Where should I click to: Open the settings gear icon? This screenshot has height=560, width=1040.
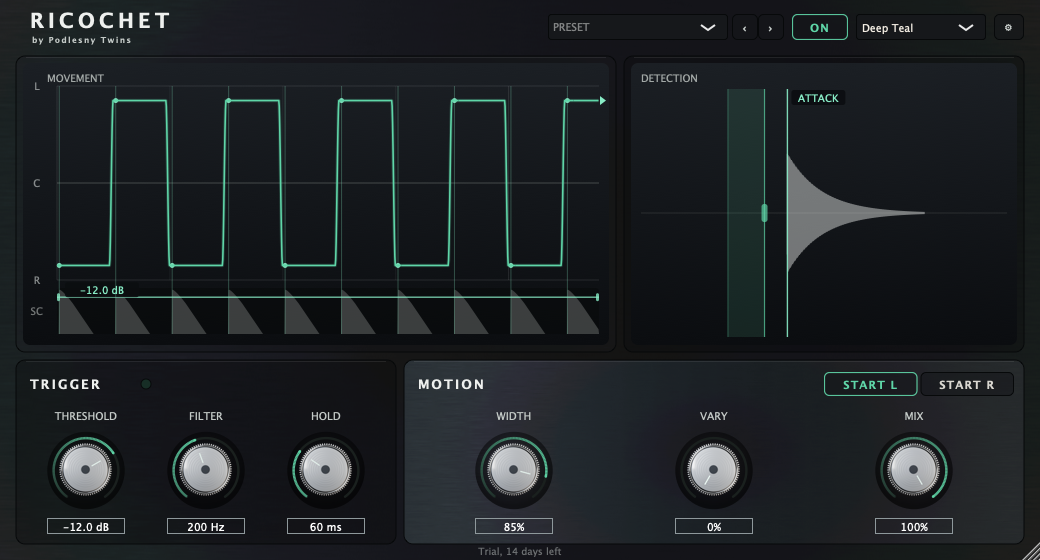click(1008, 28)
